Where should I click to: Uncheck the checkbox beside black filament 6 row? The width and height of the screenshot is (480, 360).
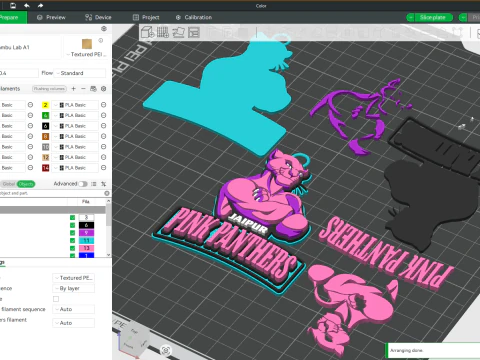click(72, 225)
